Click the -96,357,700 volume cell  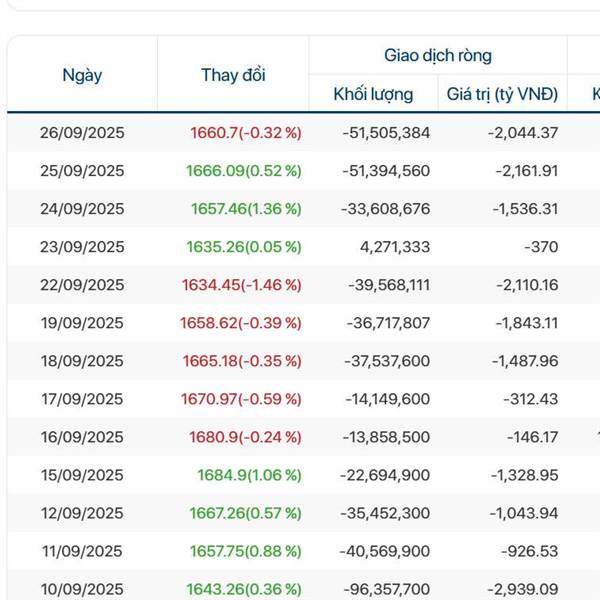(x=386, y=589)
